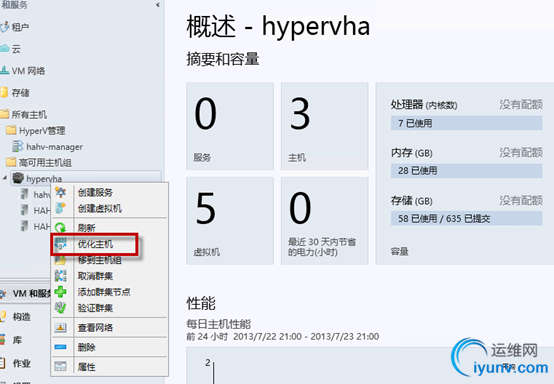This screenshot has width=554, height=384.
Task: Select the 租户 tree item
Action: click(20, 27)
